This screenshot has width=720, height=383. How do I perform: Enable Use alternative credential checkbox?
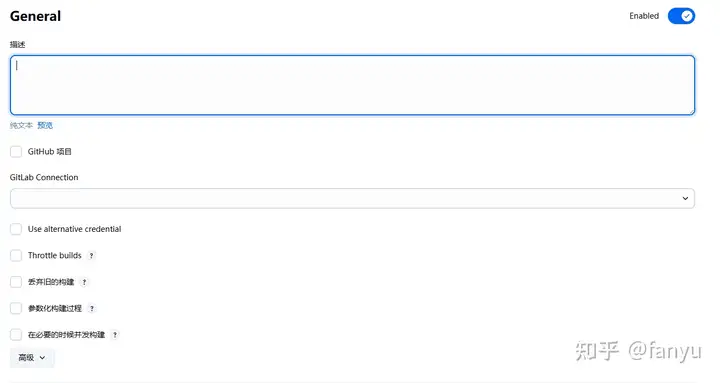pos(16,229)
